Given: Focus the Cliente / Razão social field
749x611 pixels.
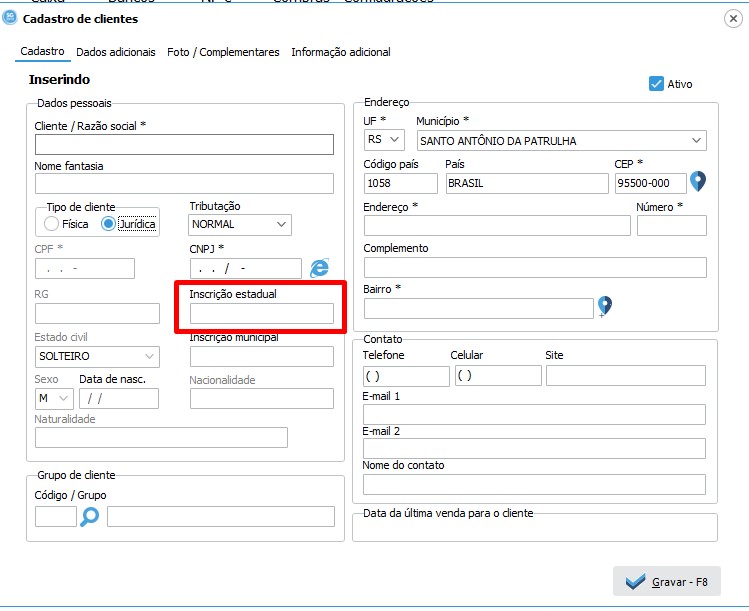Looking at the screenshot, I should pyautogui.click(x=184, y=145).
